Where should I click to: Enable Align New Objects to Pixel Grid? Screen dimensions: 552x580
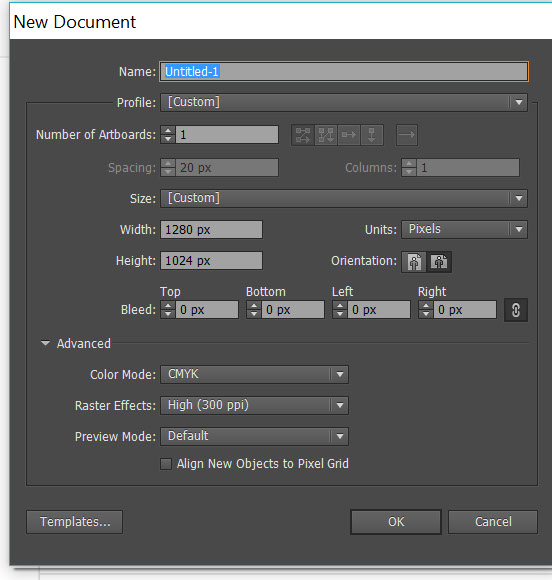166,464
